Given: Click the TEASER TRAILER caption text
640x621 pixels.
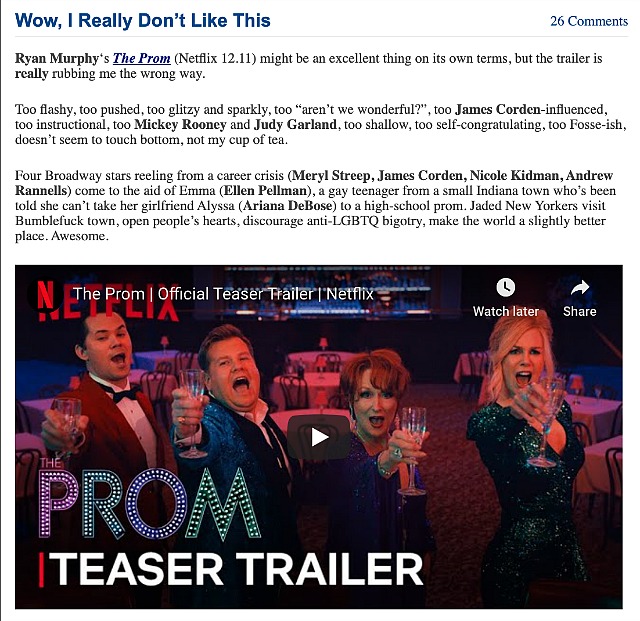Looking at the screenshot, I should 231,569.
